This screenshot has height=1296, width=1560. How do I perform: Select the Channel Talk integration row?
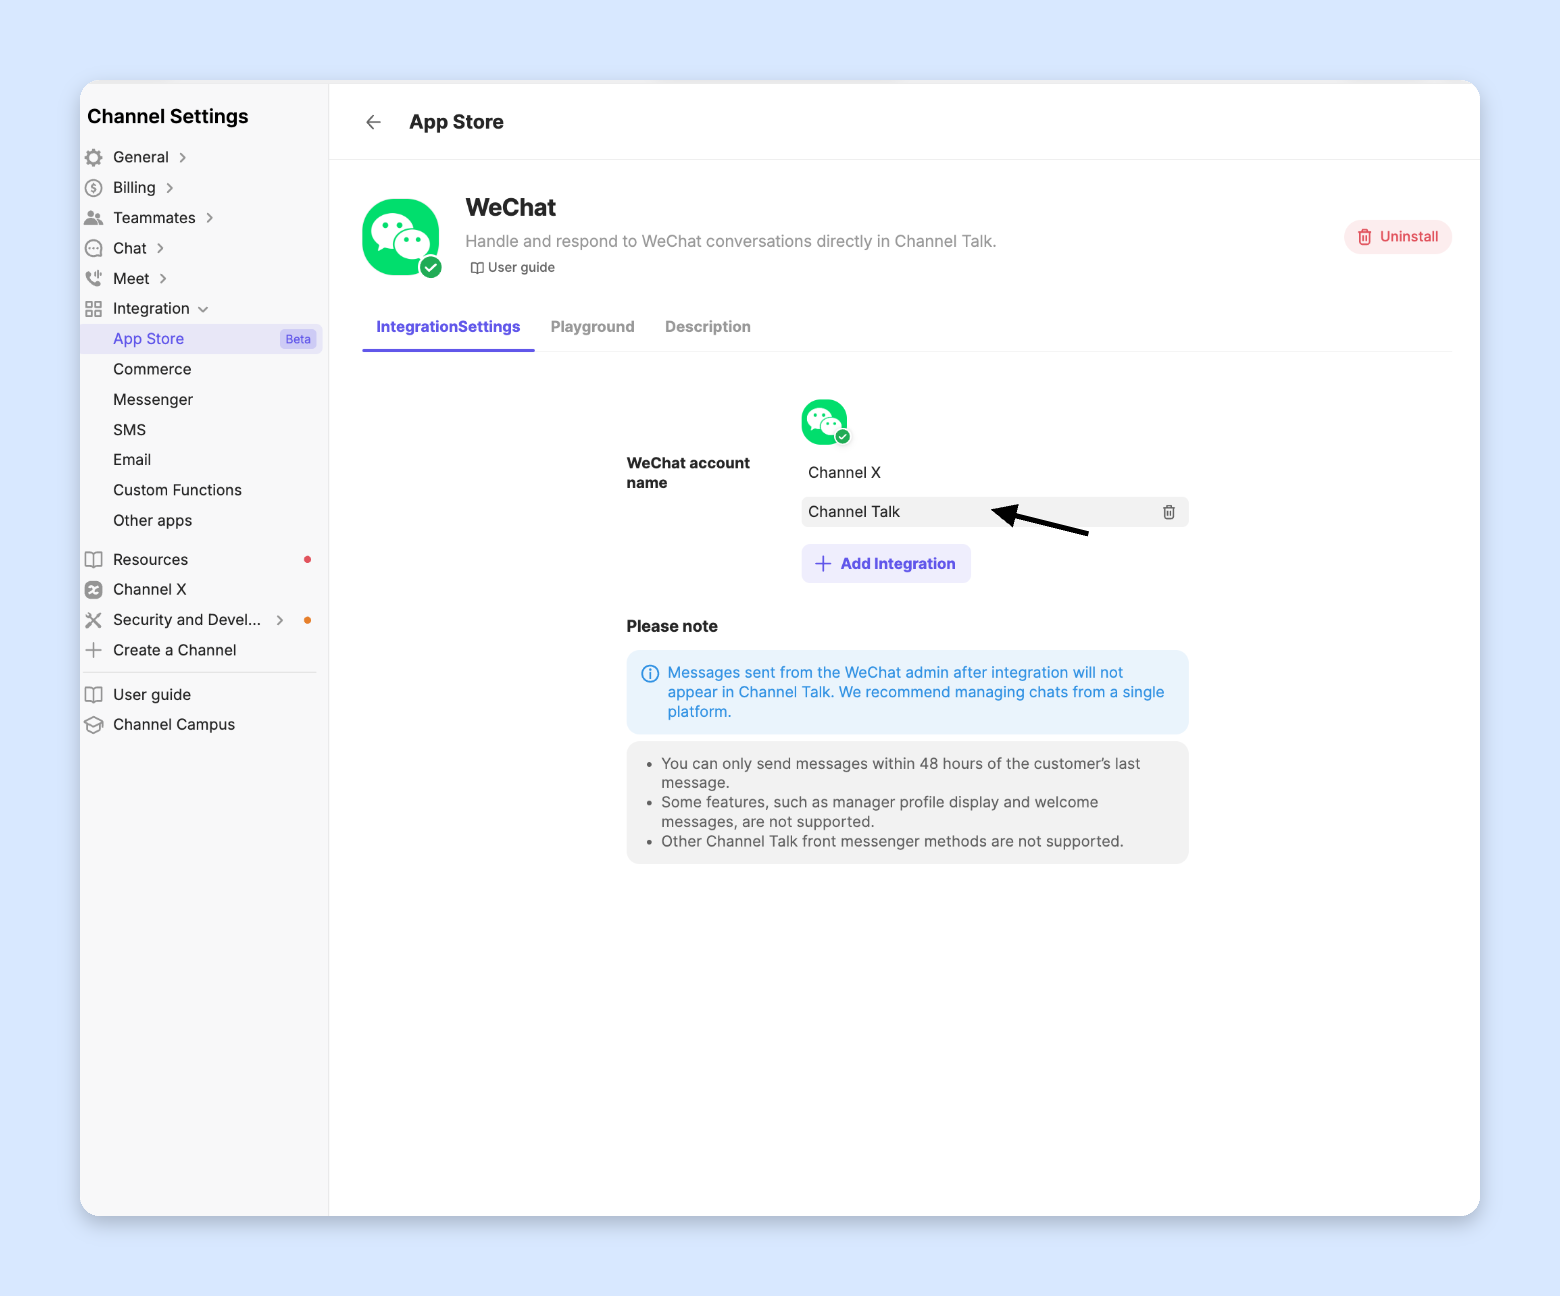[995, 512]
